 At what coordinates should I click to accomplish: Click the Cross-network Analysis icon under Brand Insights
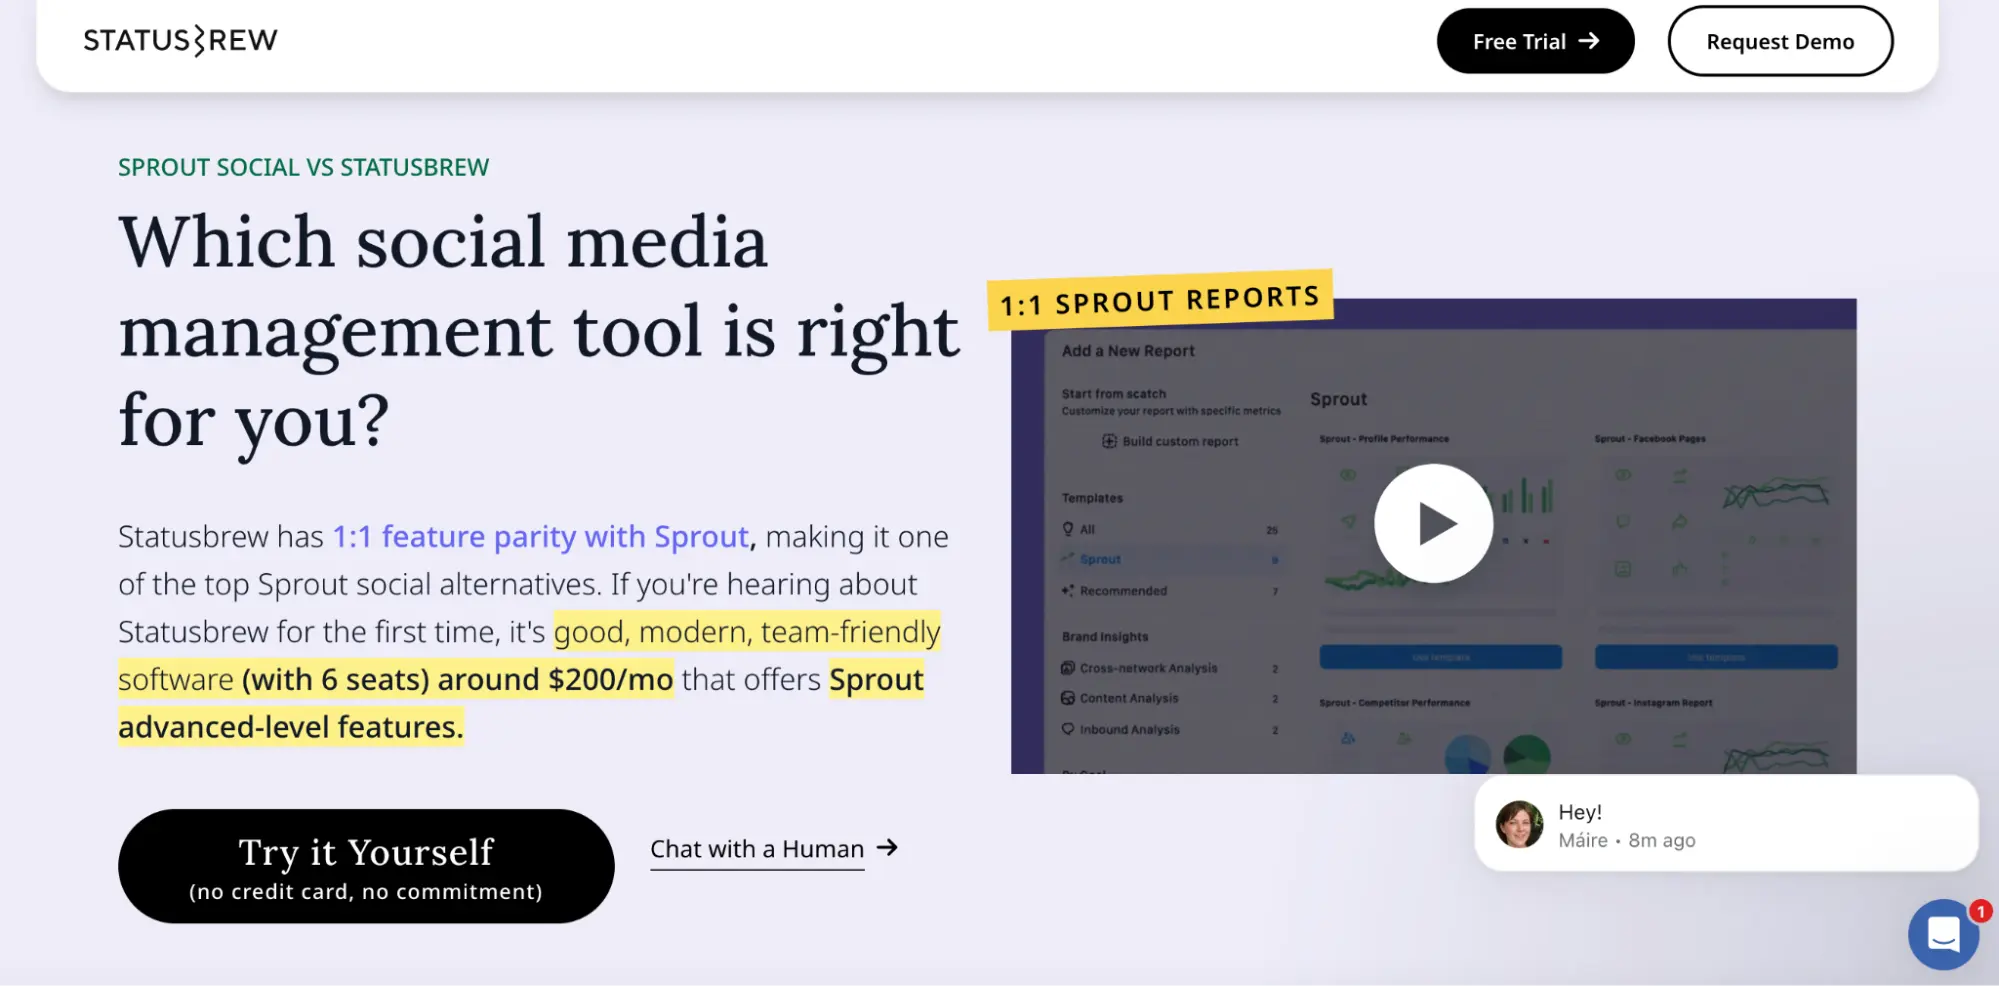(x=1068, y=668)
